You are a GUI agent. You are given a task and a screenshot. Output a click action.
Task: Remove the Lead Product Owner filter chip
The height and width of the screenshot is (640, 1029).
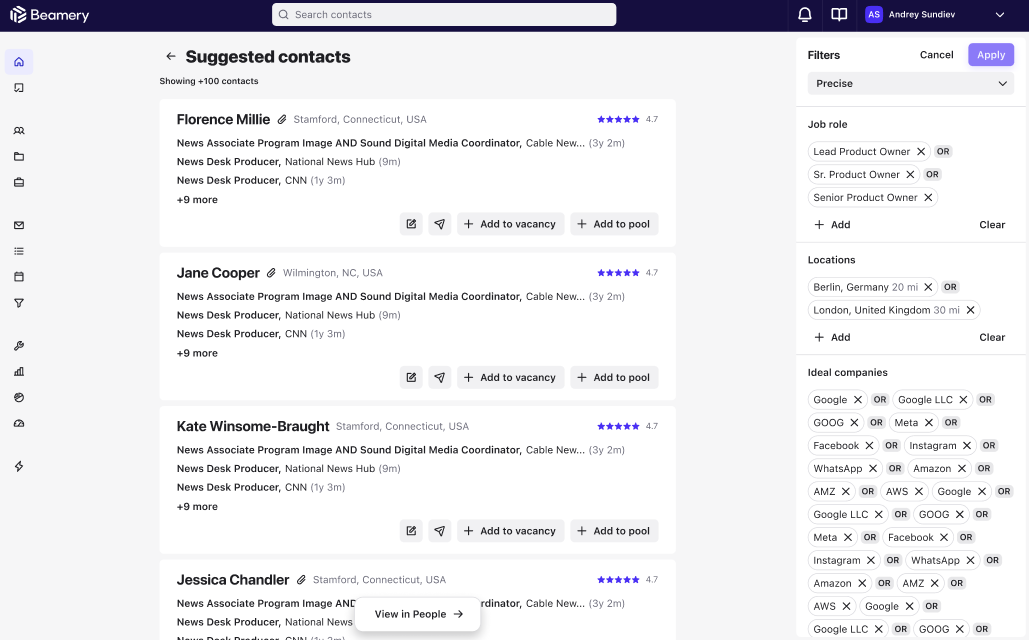tap(921, 152)
